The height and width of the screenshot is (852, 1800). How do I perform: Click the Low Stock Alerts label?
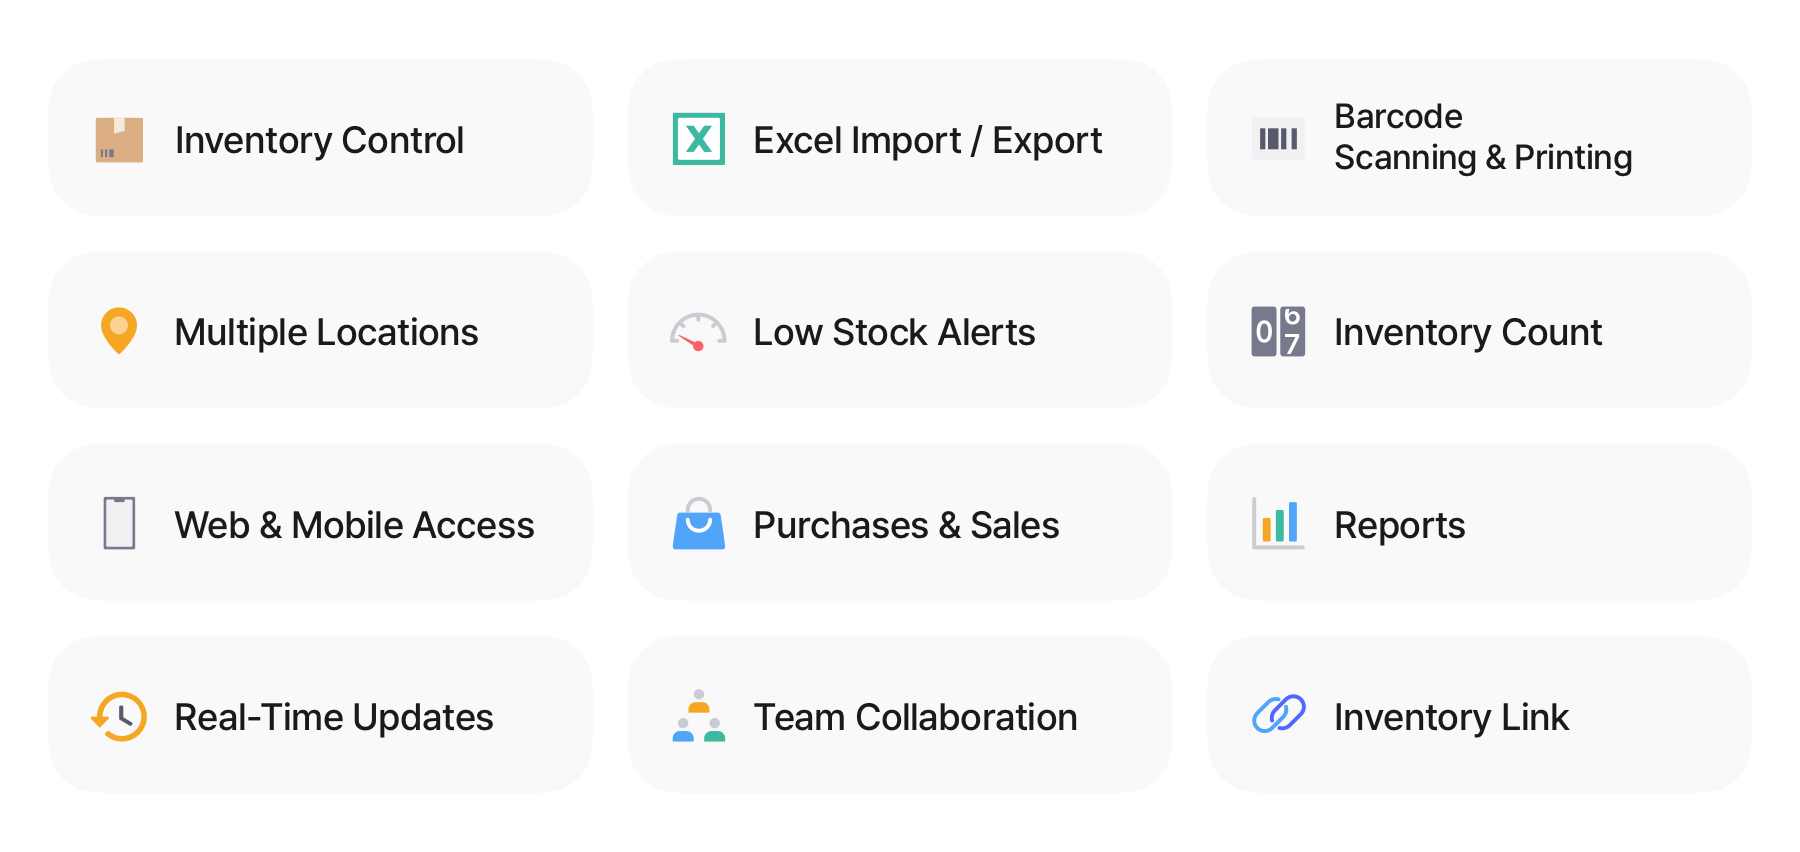pyautogui.click(x=894, y=331)
